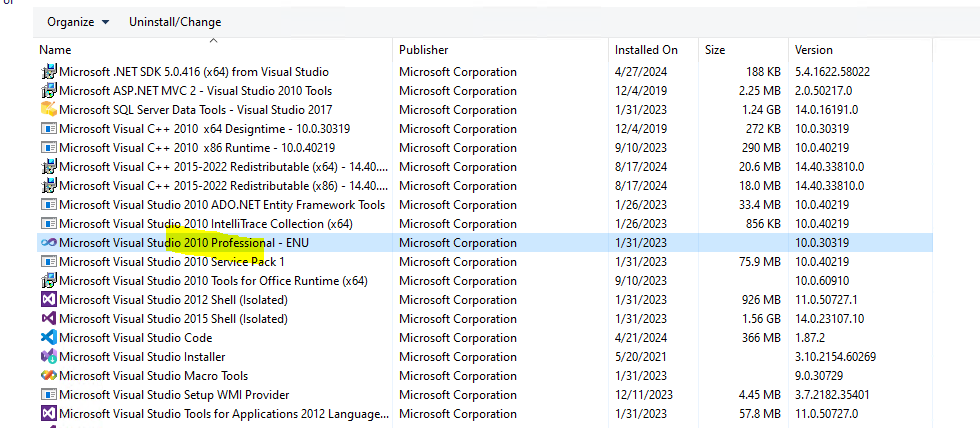This screenshot has height=428, width=980.
Task: Click the Visual Studio Installer icon
Action: tap(48, 357)
